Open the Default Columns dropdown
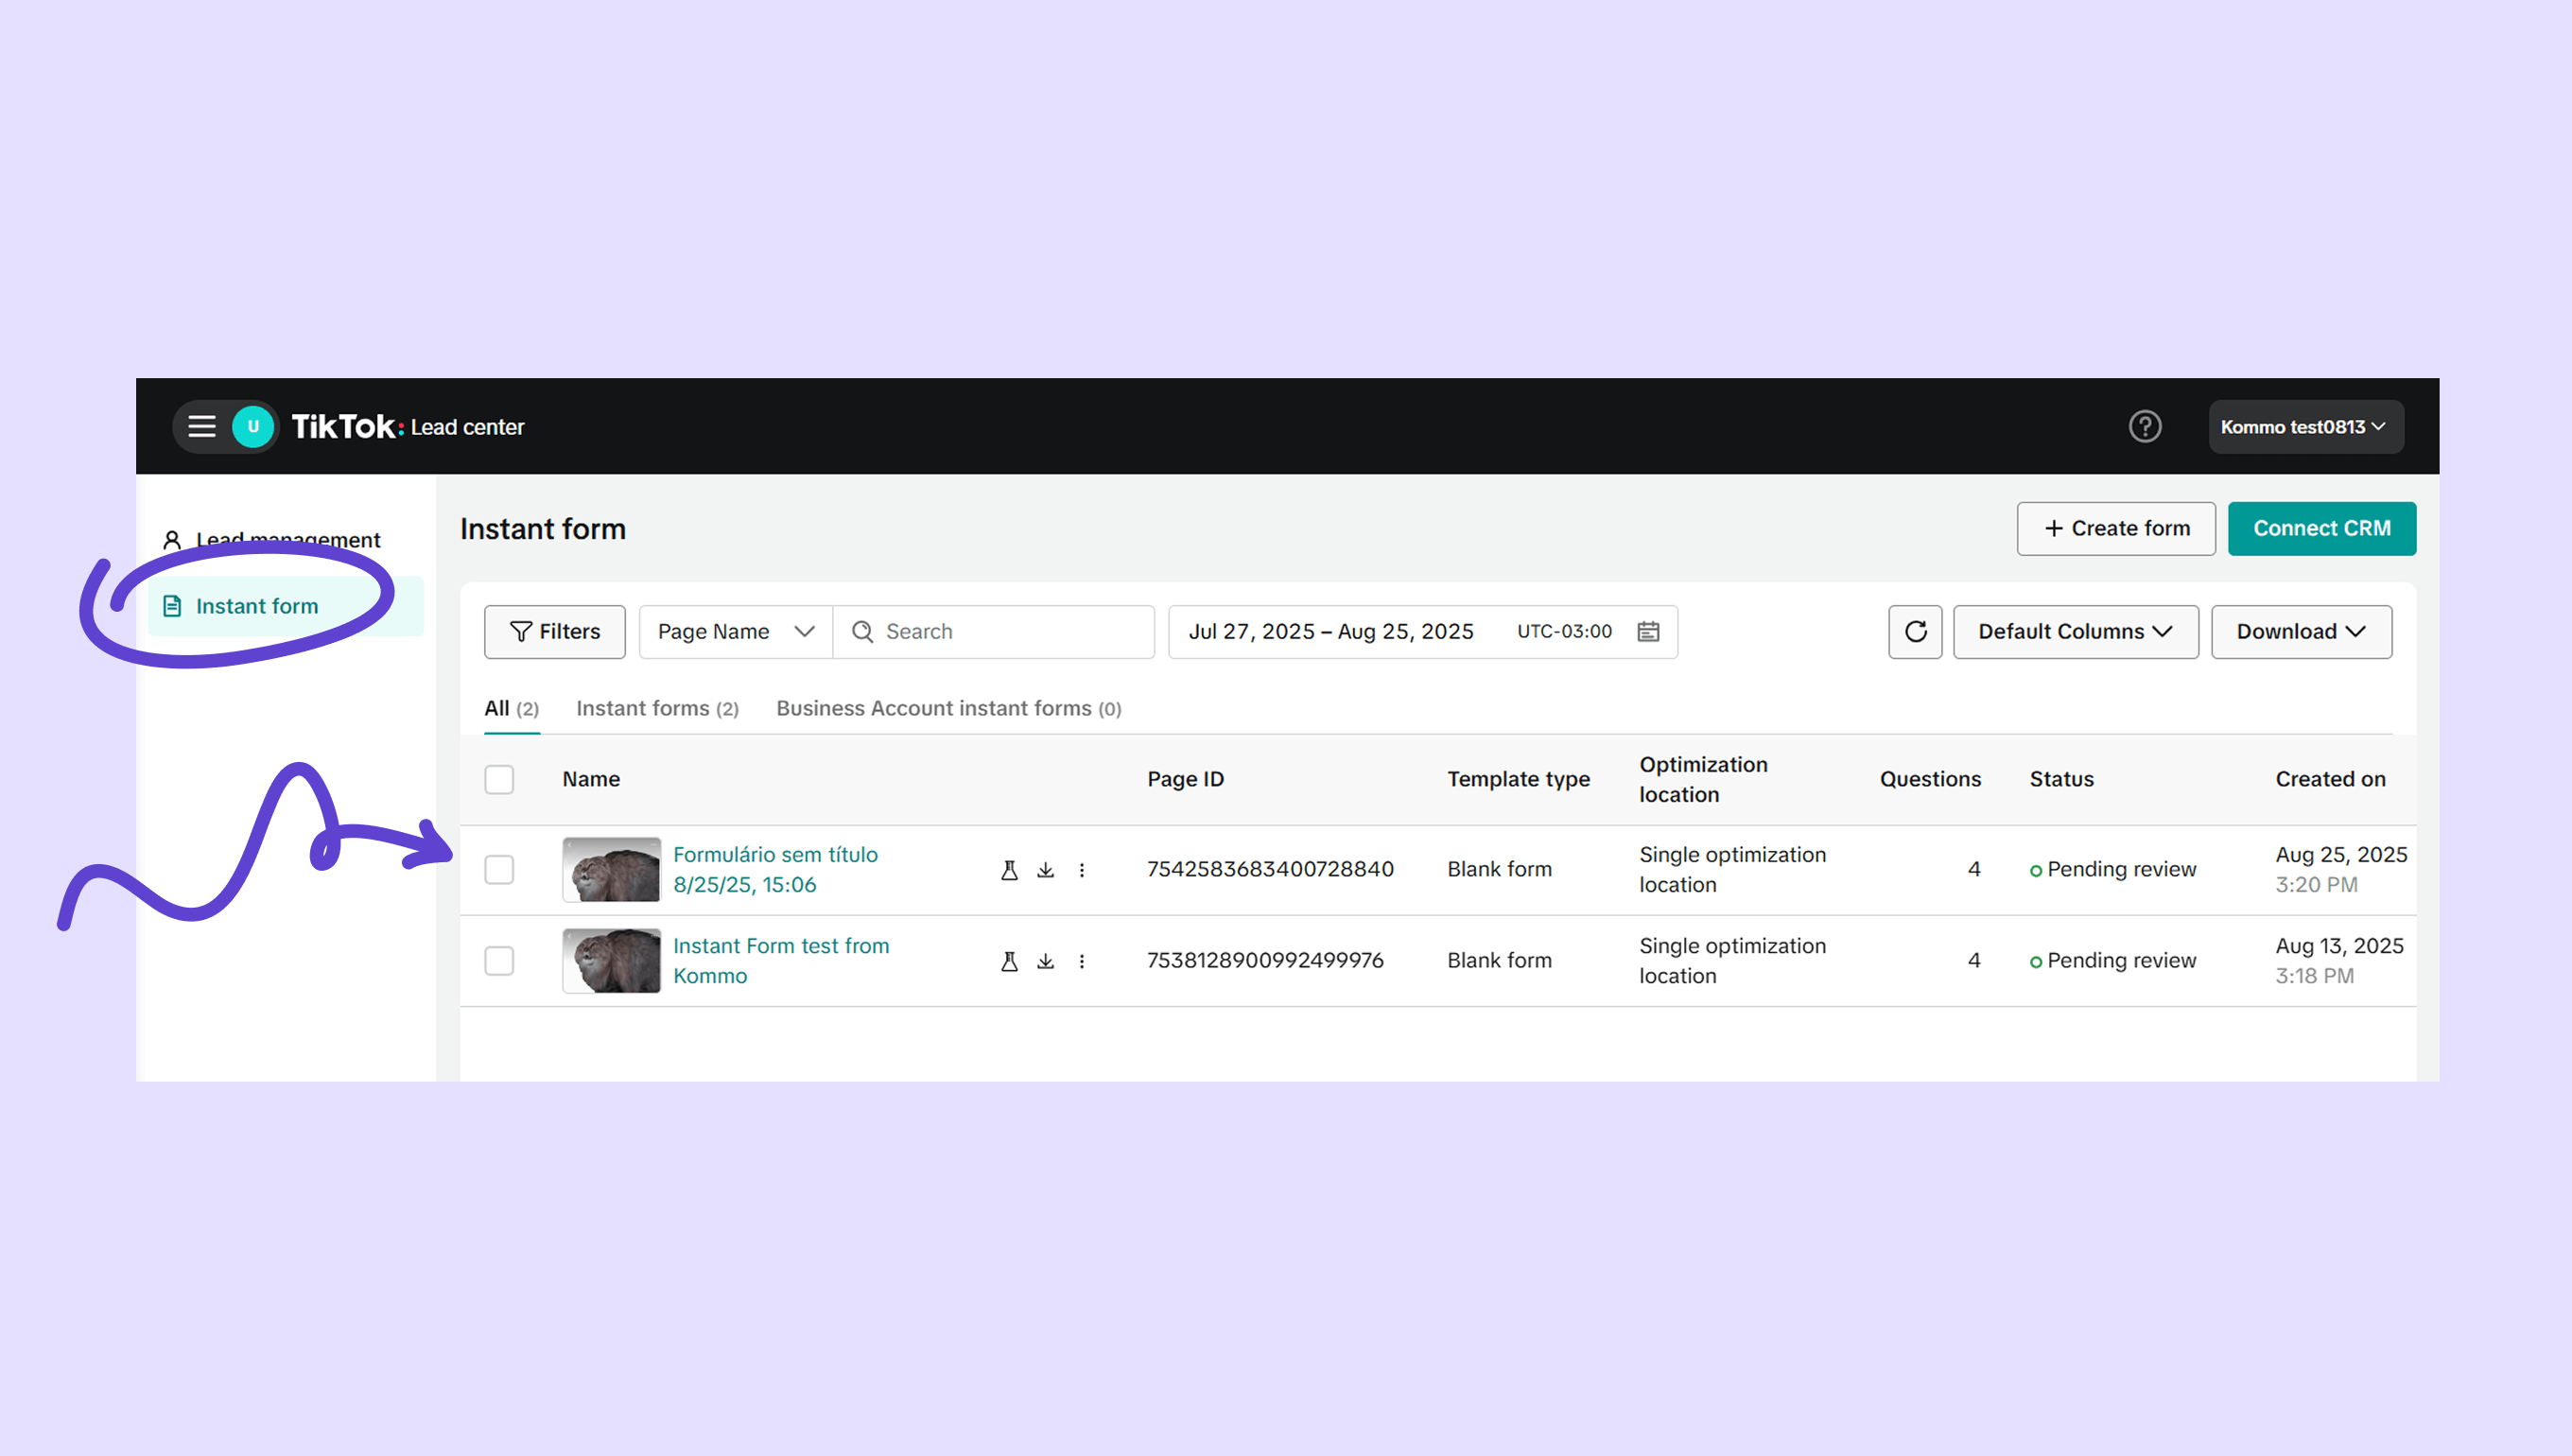 [2075, 632]
